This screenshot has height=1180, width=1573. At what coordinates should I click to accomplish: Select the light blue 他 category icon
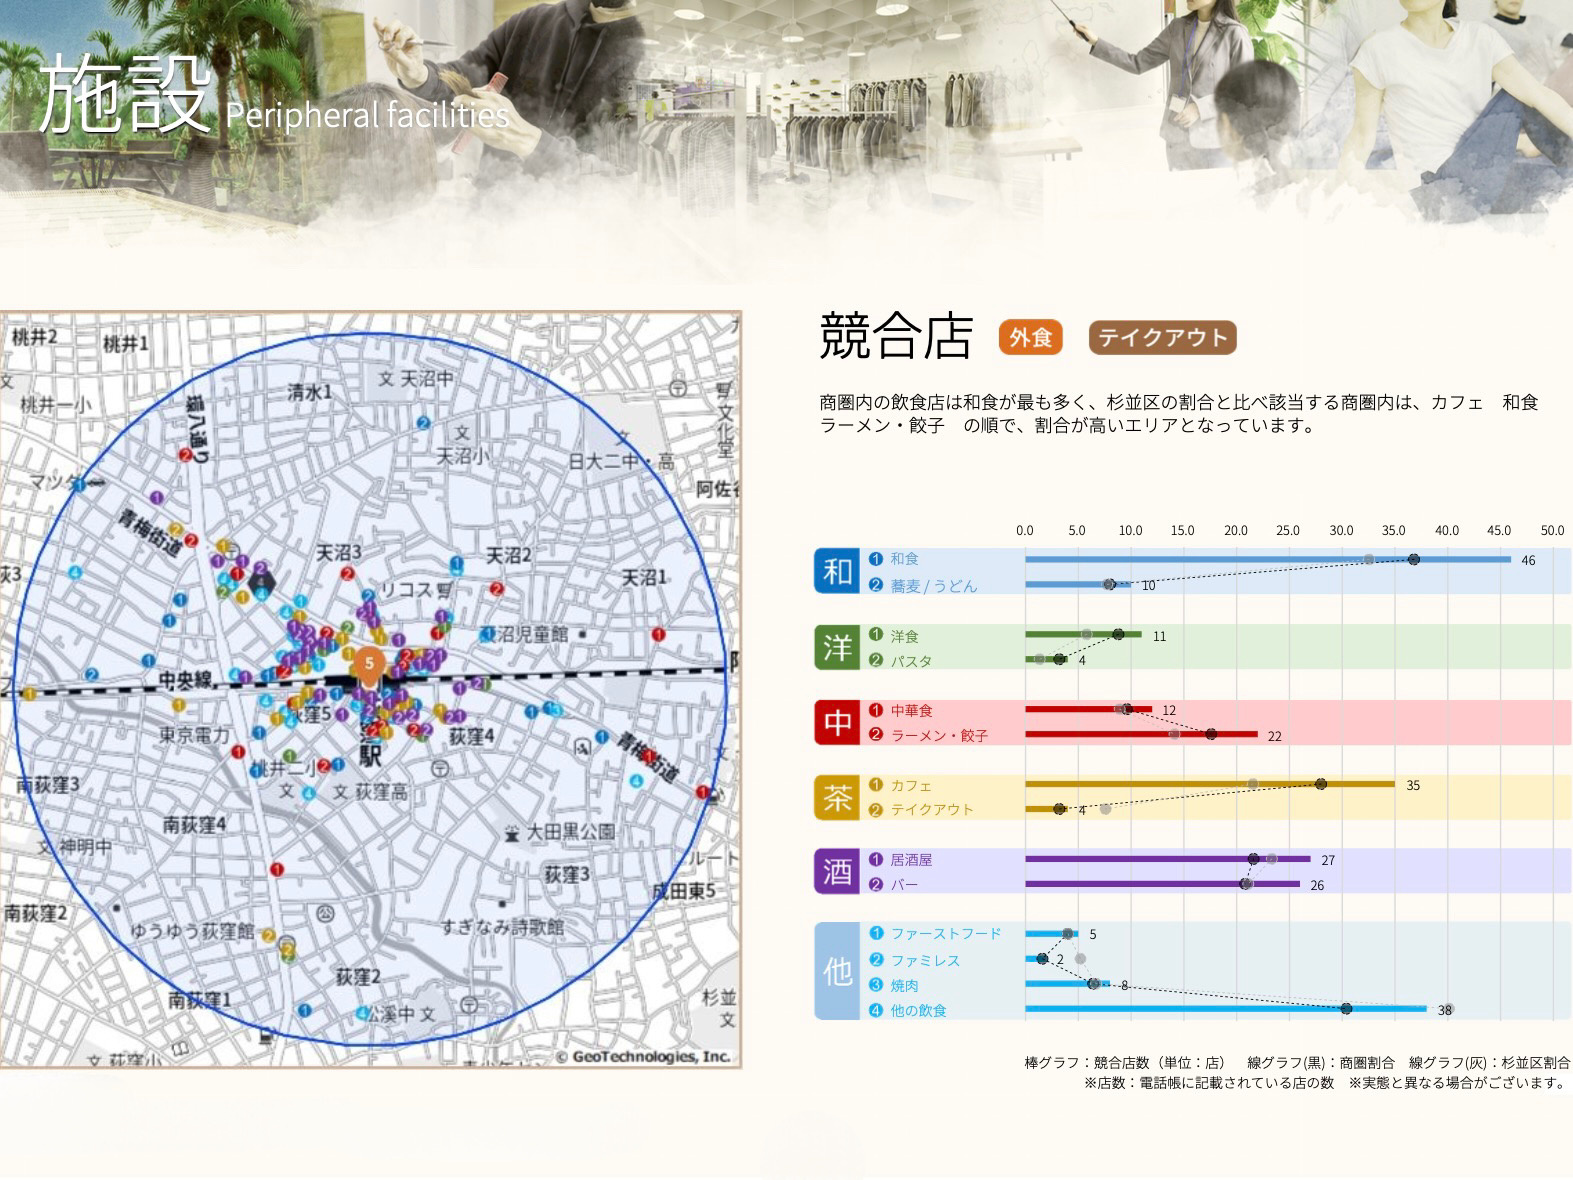pyautogui.click(x=837, y=971)
